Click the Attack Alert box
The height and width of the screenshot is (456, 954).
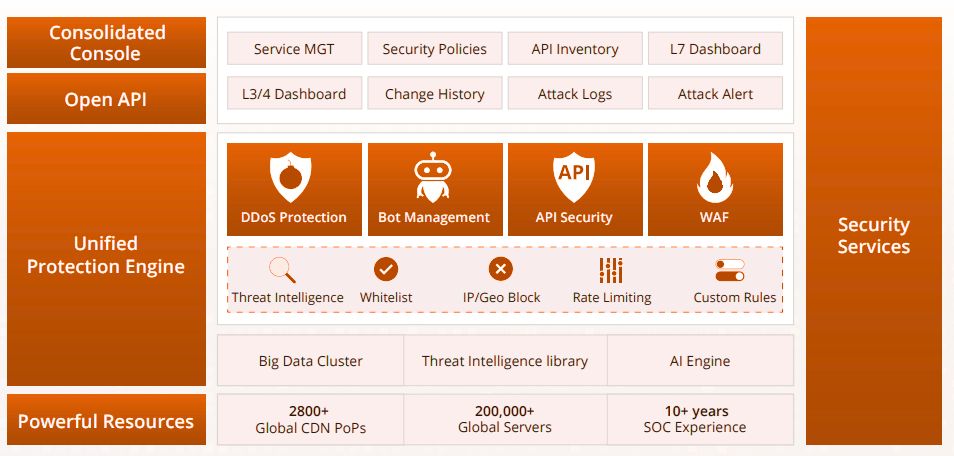715,94
